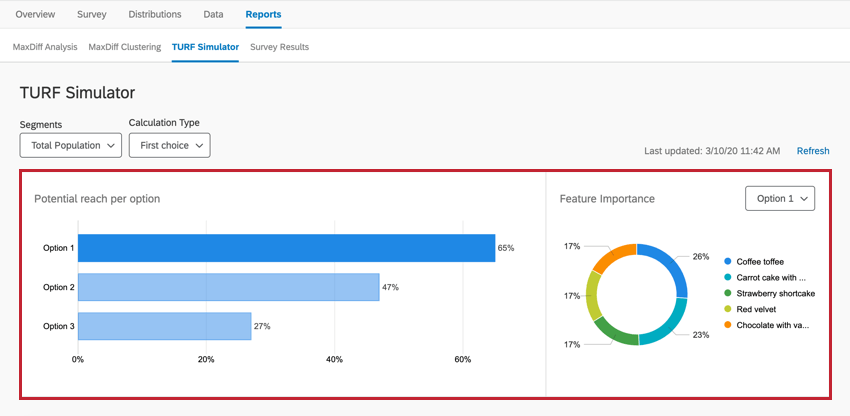Go to the Distributions tab
This screenshot has width=850, height=416.
pyautogui.click(x=155, y=15)
